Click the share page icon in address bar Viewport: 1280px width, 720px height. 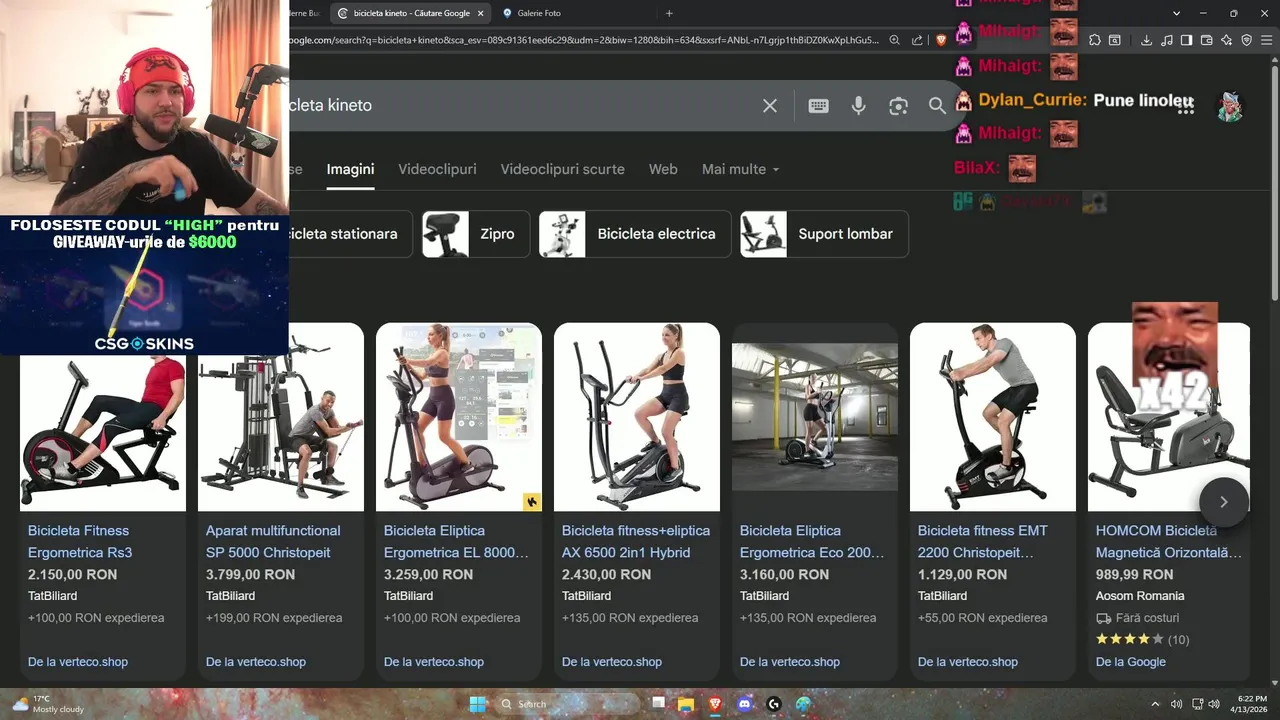(x=917, y=40)
